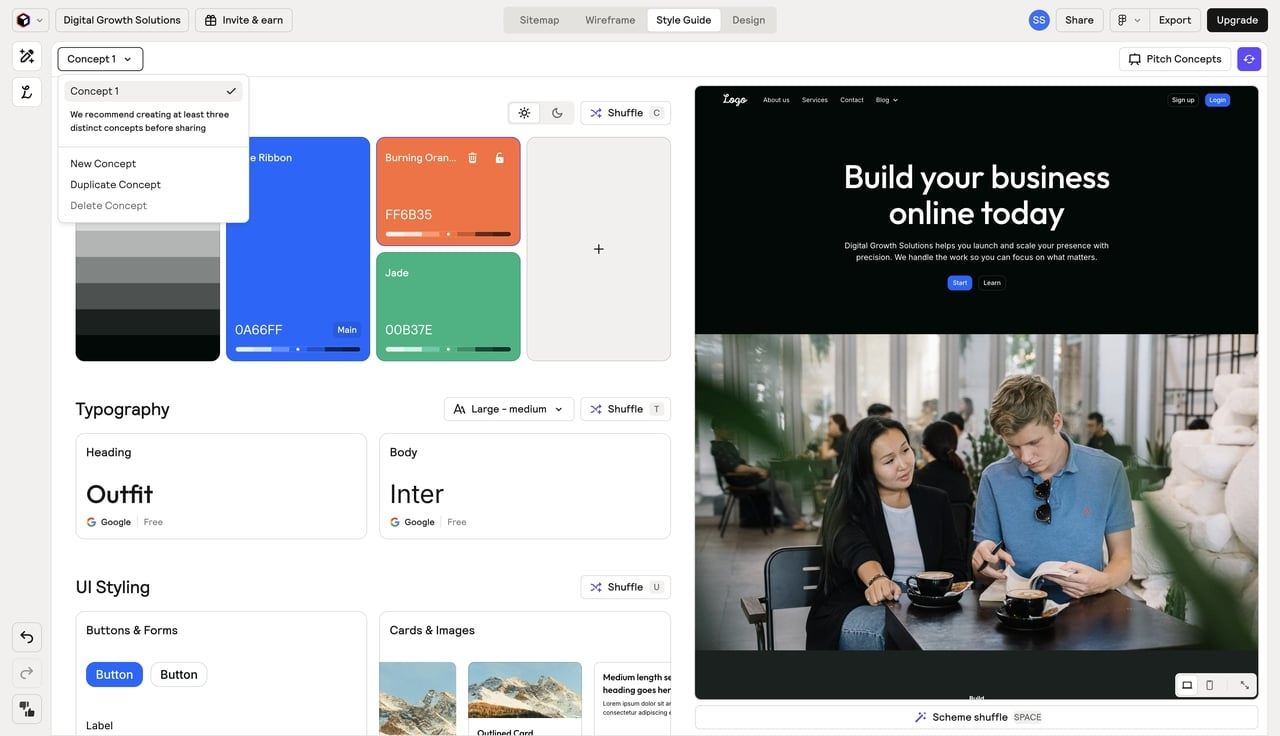Click the Learn button in preview hero
Screen dimensions: 1280x736
pyautogui.click(x=992, y=283)
